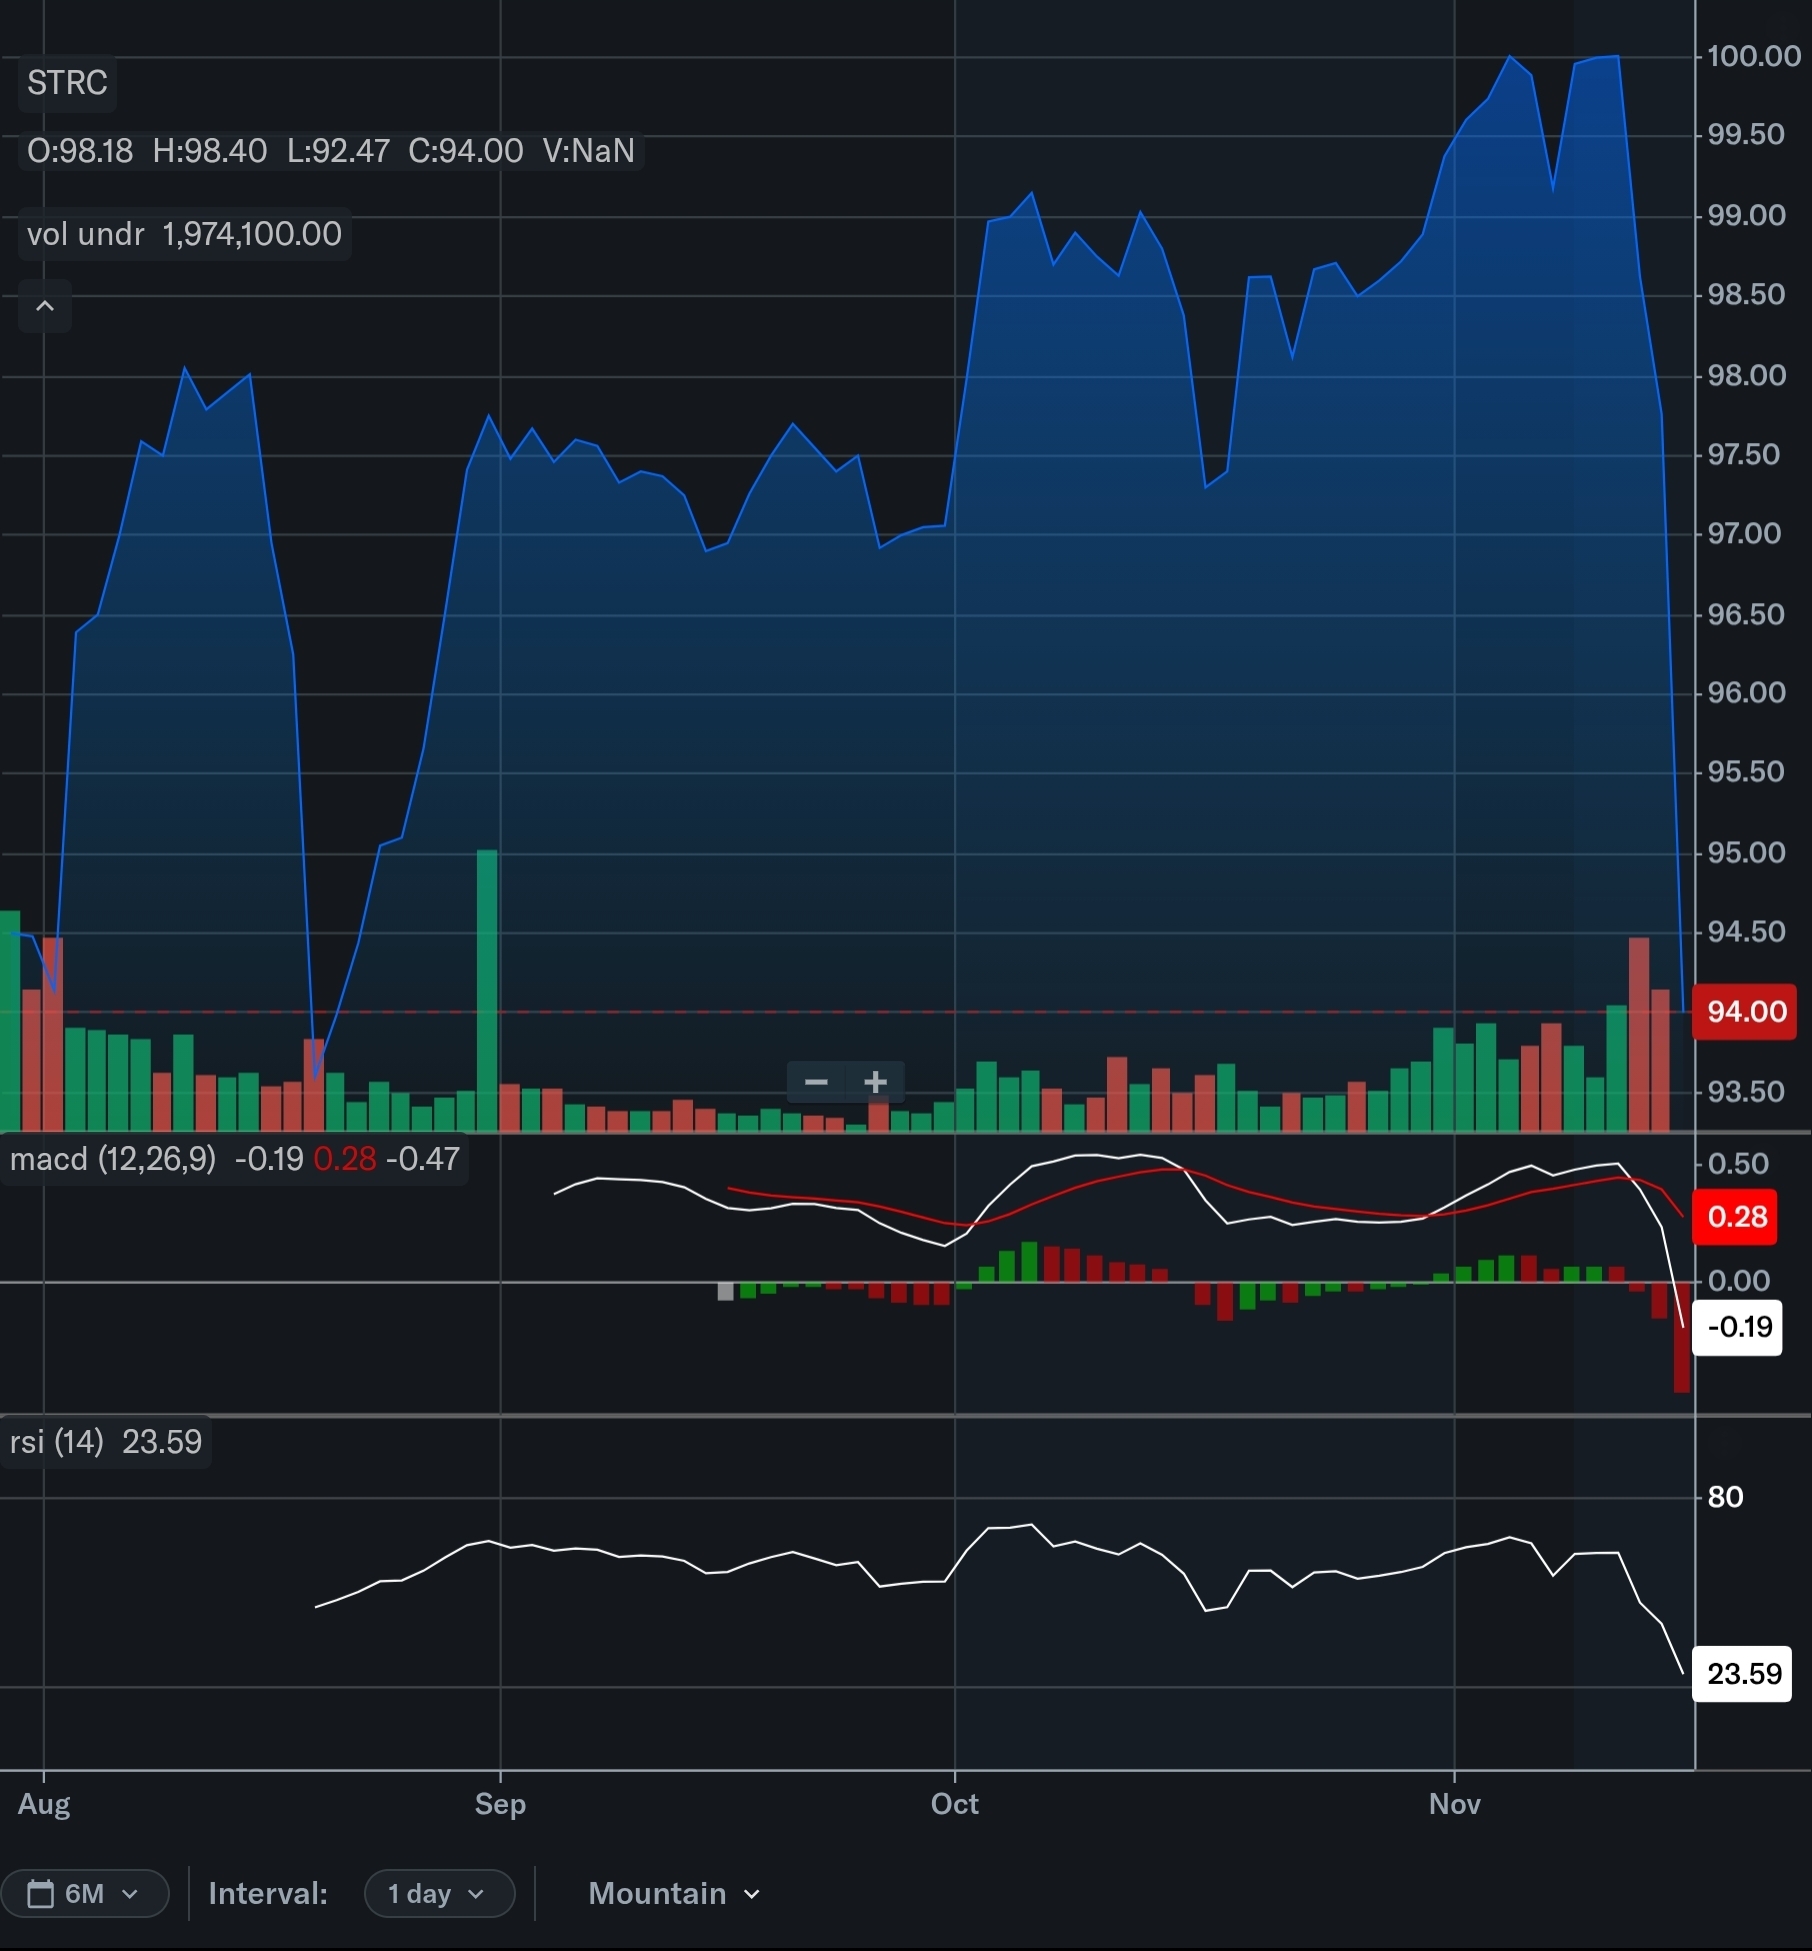Image resolution: width=1812 pixels, height=1951 pixels.
Task: Click the calendar icon in the 6M selector
Action: click(x=40, y=1893)
